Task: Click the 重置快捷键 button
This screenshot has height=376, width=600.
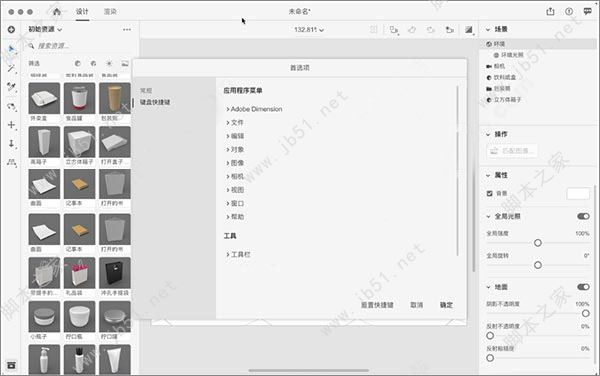Action: (x=377, y=305)
